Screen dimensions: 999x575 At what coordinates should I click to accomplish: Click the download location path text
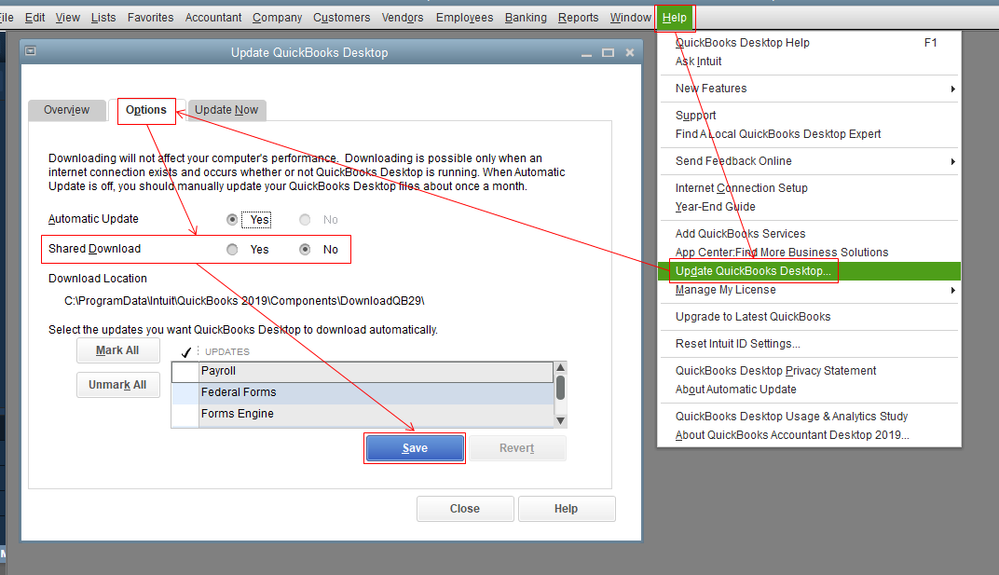[244, 301]
